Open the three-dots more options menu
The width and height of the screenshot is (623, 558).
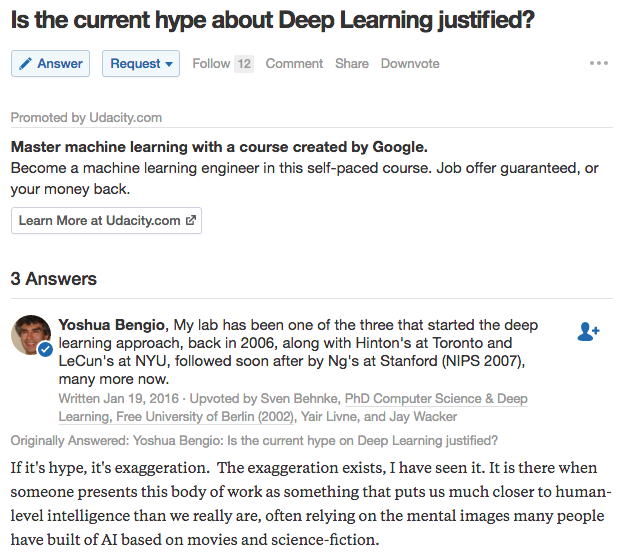click(599, 63)
